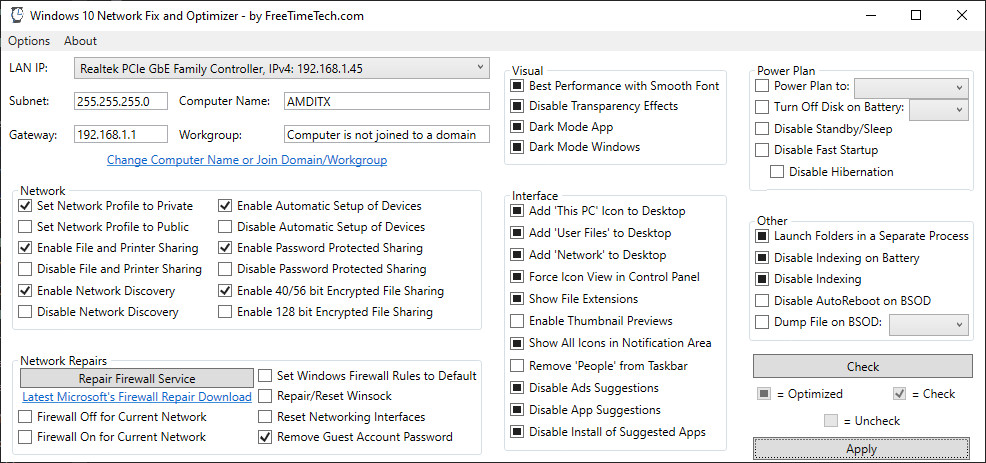Check Disable Standby/Sleep
Viewport: 986px width, 463px height.
(762, 128)
